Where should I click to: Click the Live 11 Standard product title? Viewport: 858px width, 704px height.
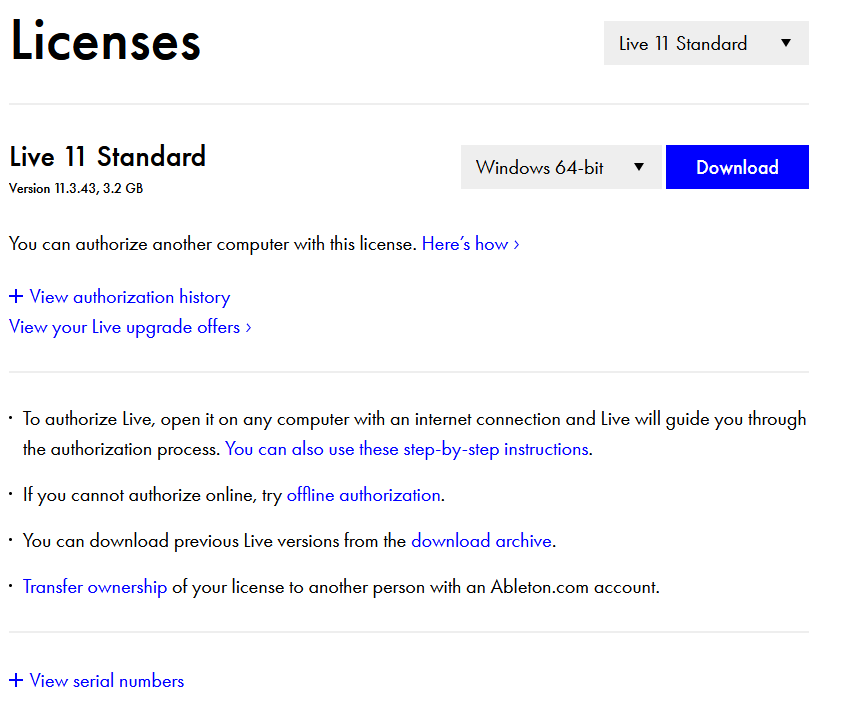(107, 157)
